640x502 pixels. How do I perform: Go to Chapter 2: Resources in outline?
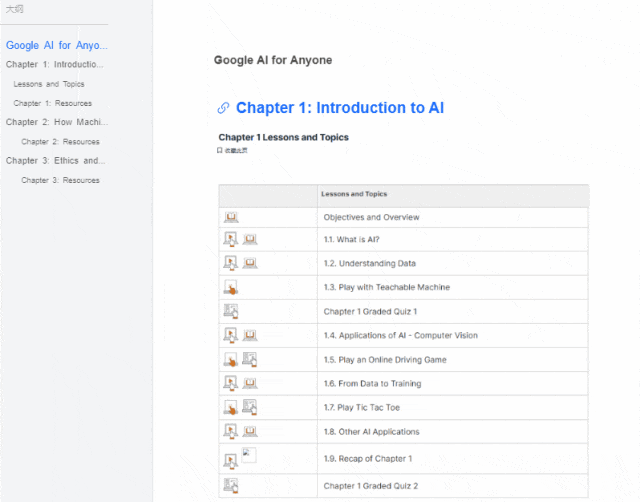coord(60,142)
